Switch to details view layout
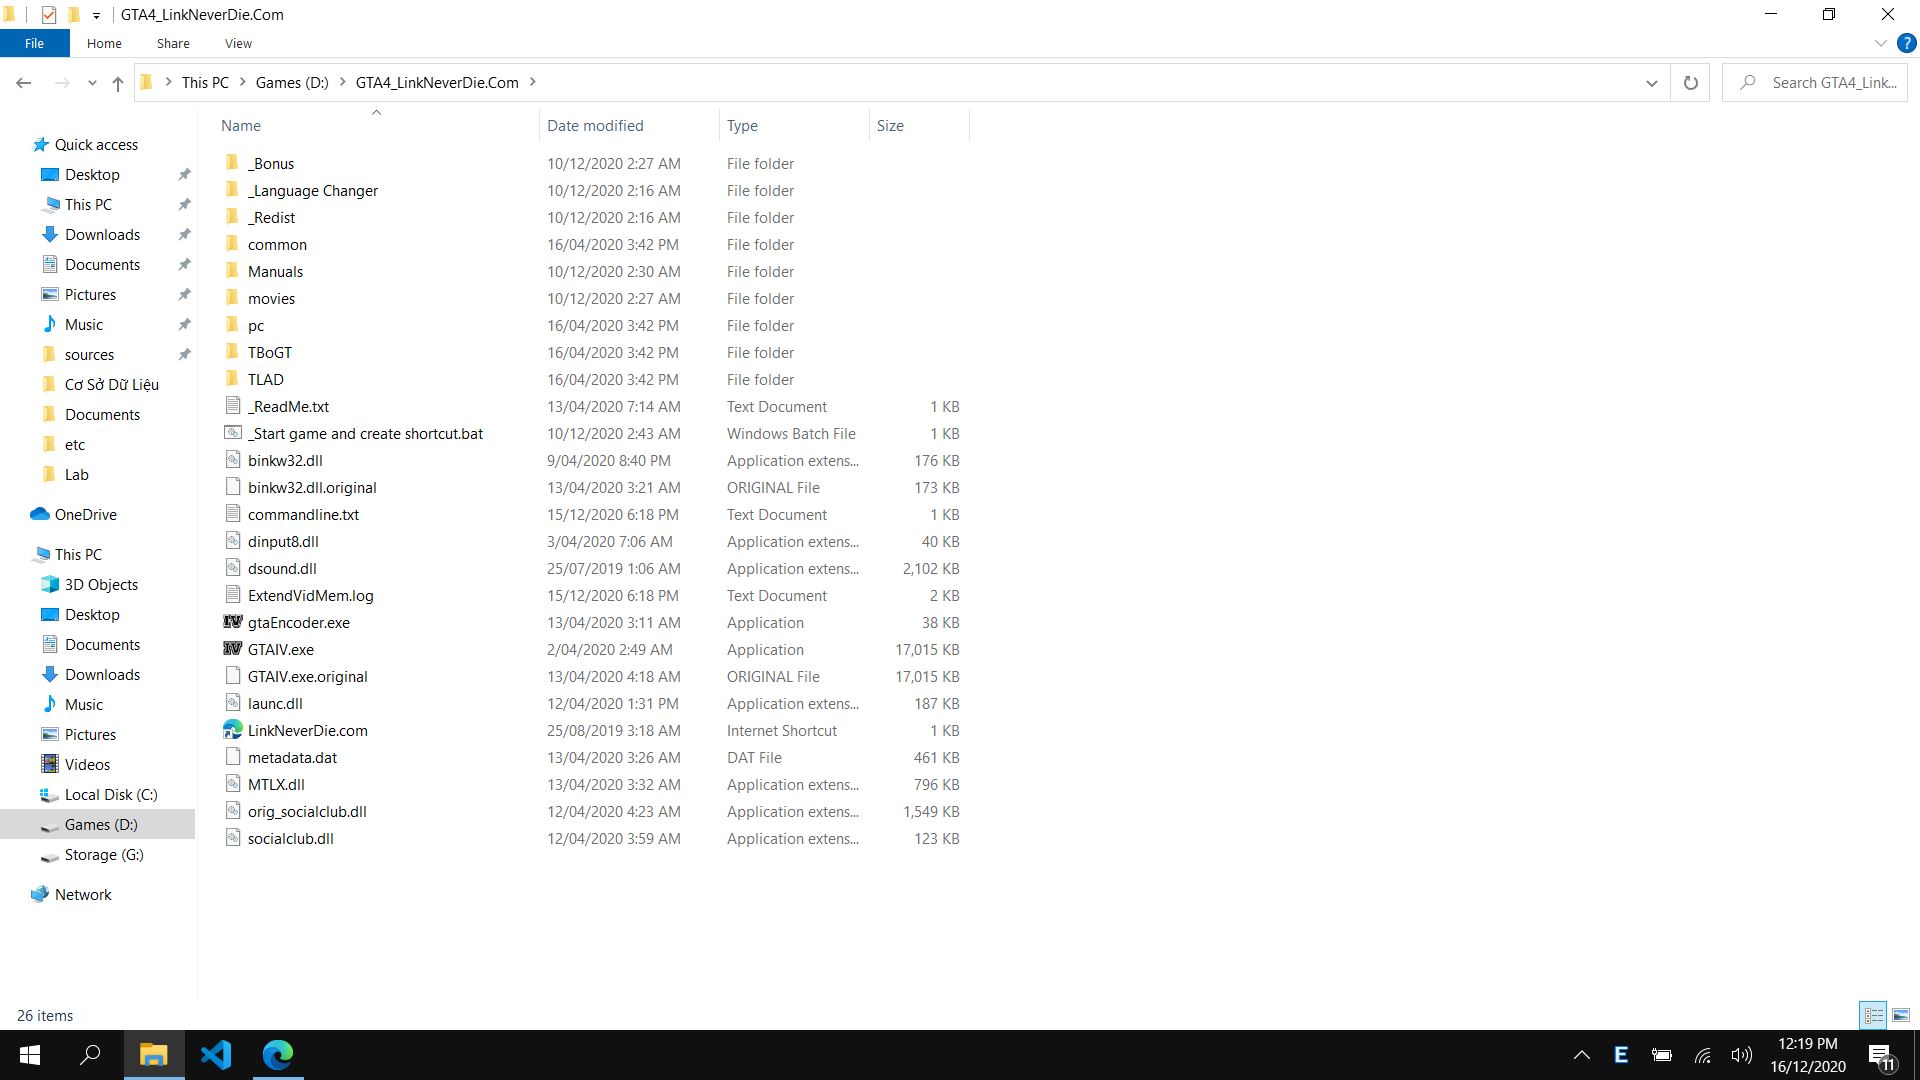1920x1080 pixels. coord(1873,1015)
